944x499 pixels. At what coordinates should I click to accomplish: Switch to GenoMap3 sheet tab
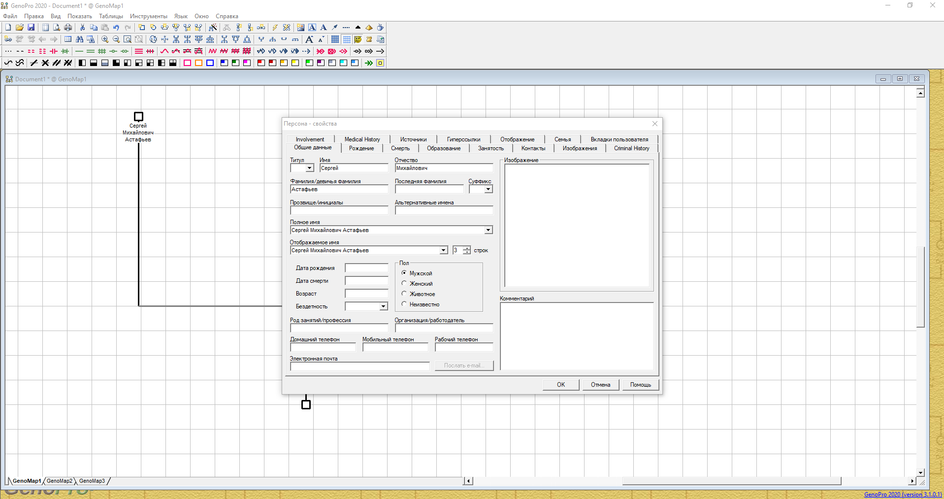pyautogui.click(x=92, y=481)
